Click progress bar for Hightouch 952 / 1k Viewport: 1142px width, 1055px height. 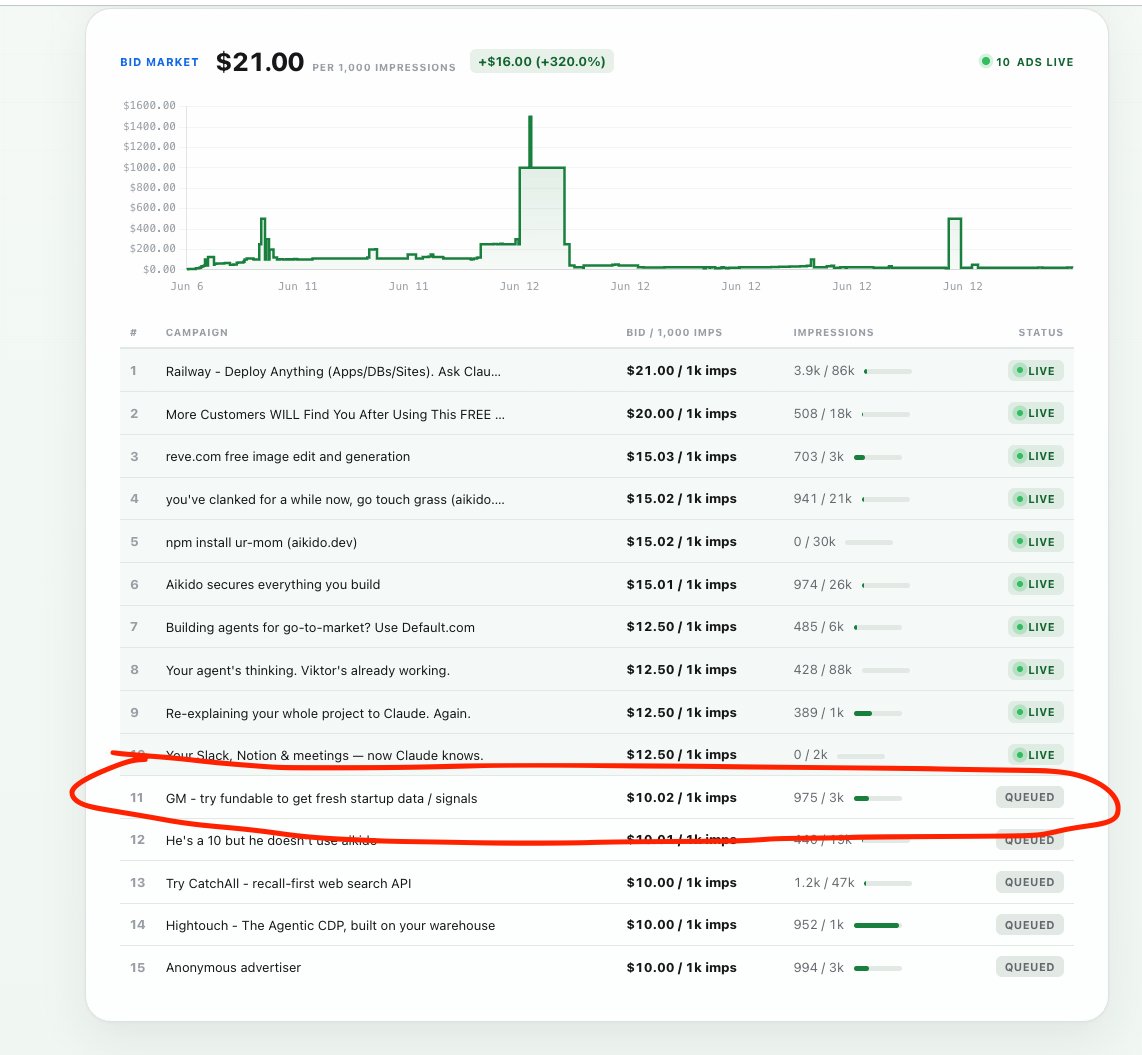click(x=878, y=925)
